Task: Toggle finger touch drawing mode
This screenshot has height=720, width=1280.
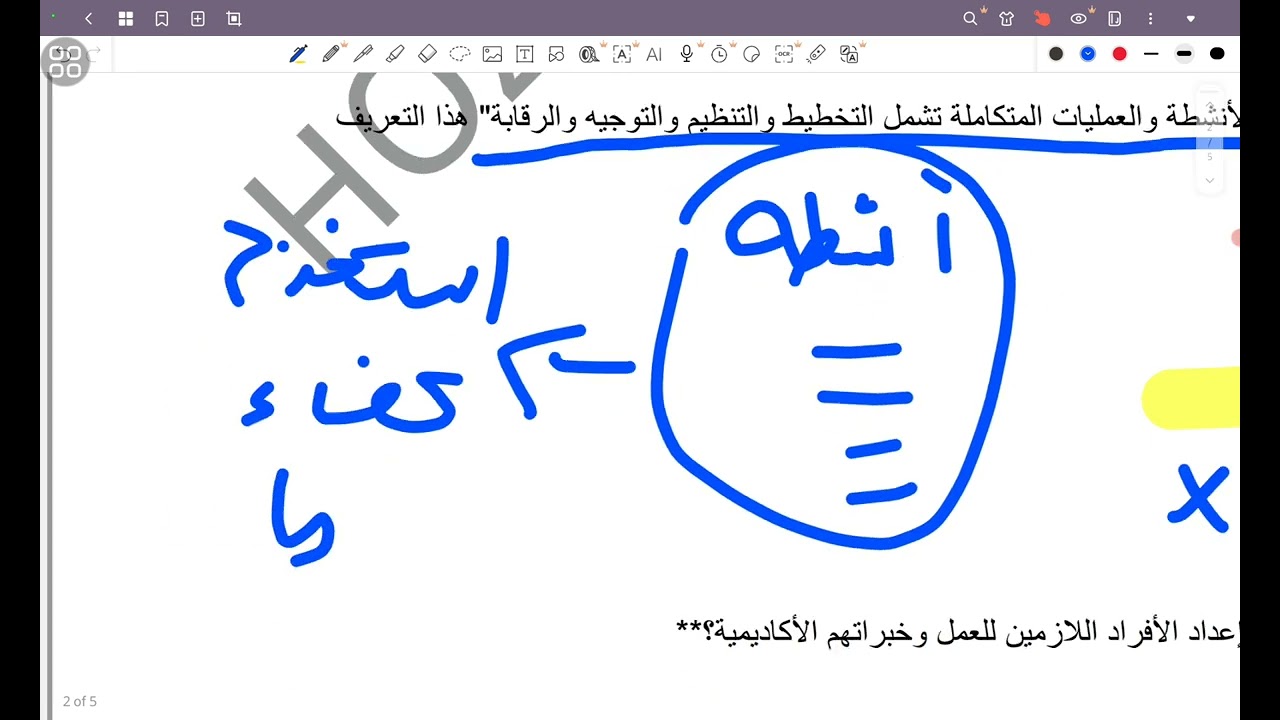Action: [1042, 18]
